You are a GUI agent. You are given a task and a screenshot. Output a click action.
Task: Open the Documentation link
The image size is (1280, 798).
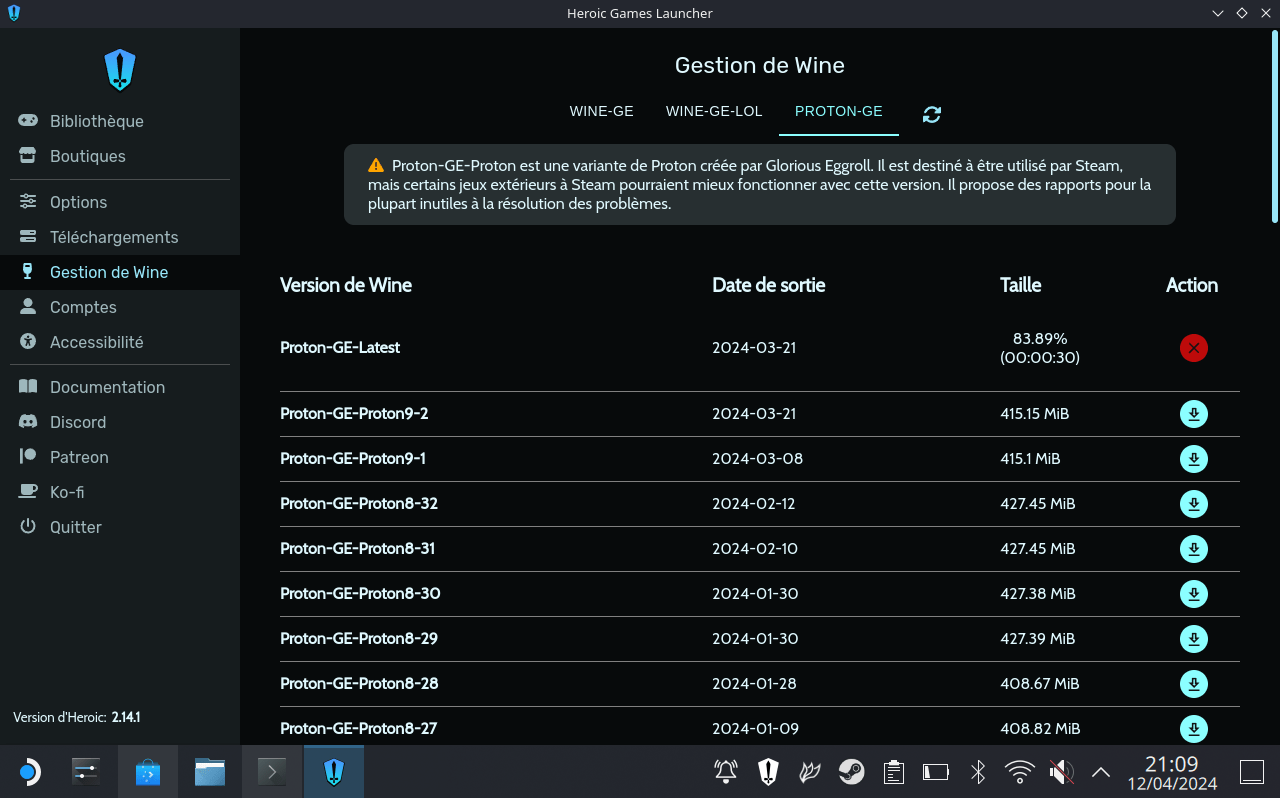pos(120,387)
